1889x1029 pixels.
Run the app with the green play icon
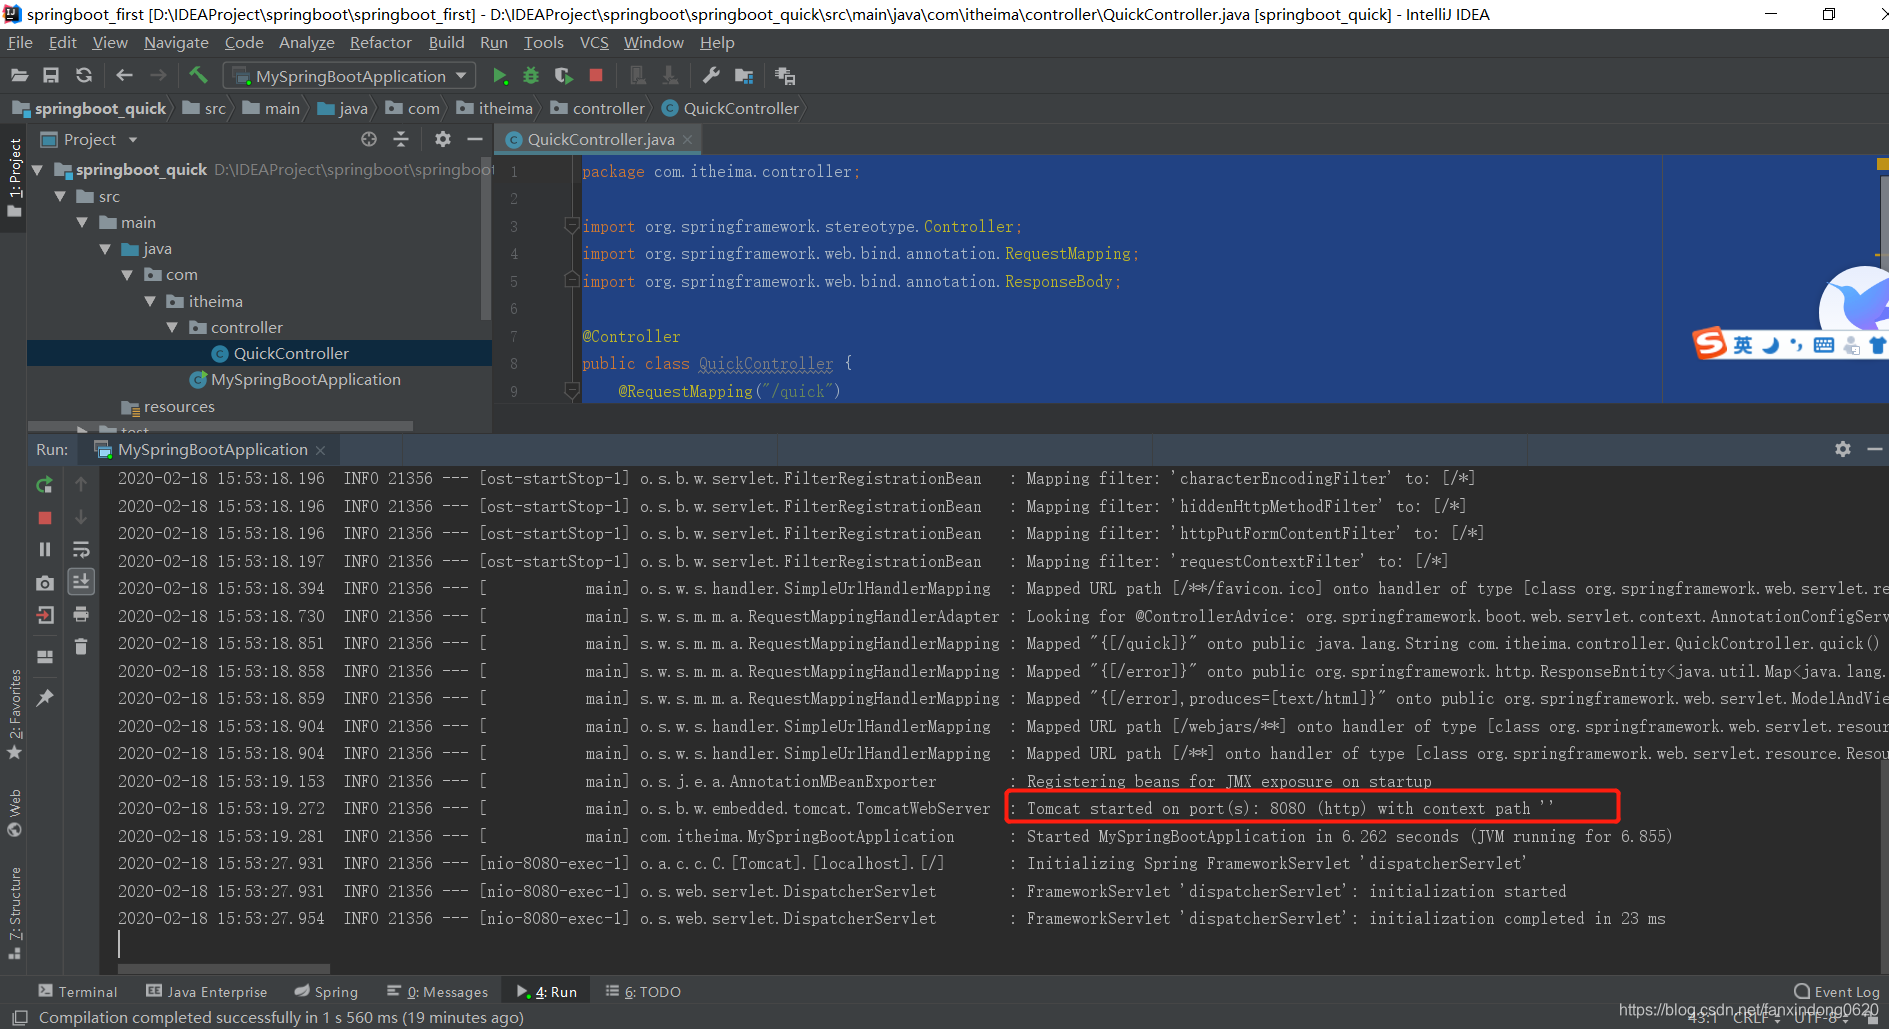point(500,76)
